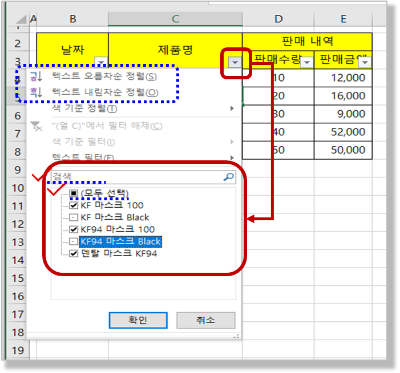This screenshot has width=400, height=373.
Task: Click the 날짜 header cell
Action: point(73,51)
